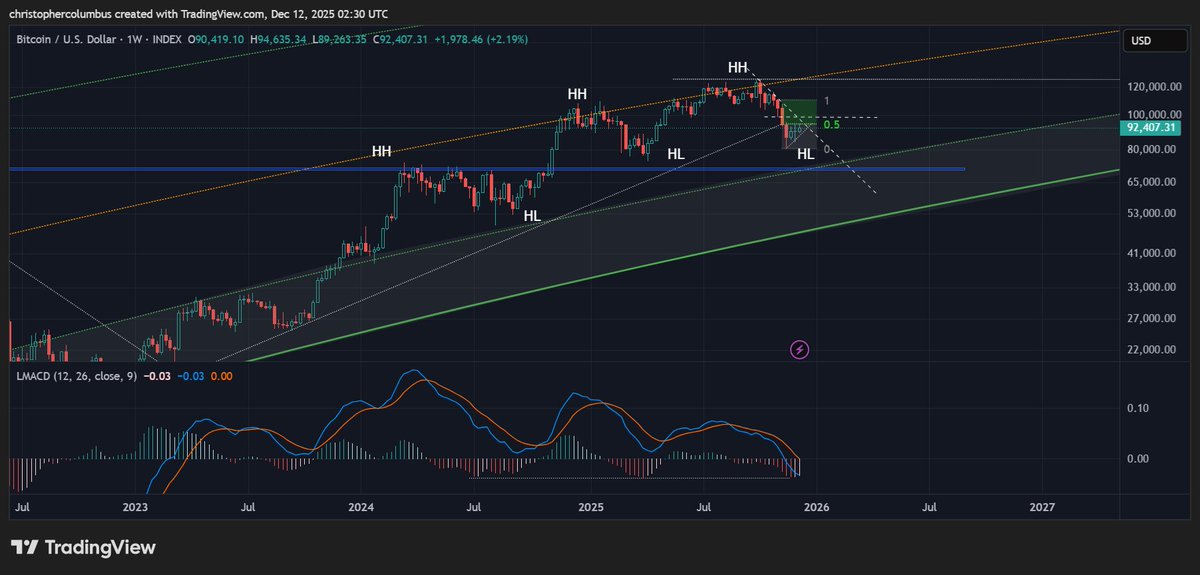Click the purple lightning bolt event icon
The width and height of the screenshot is (1200, 575).
point(799,349)
